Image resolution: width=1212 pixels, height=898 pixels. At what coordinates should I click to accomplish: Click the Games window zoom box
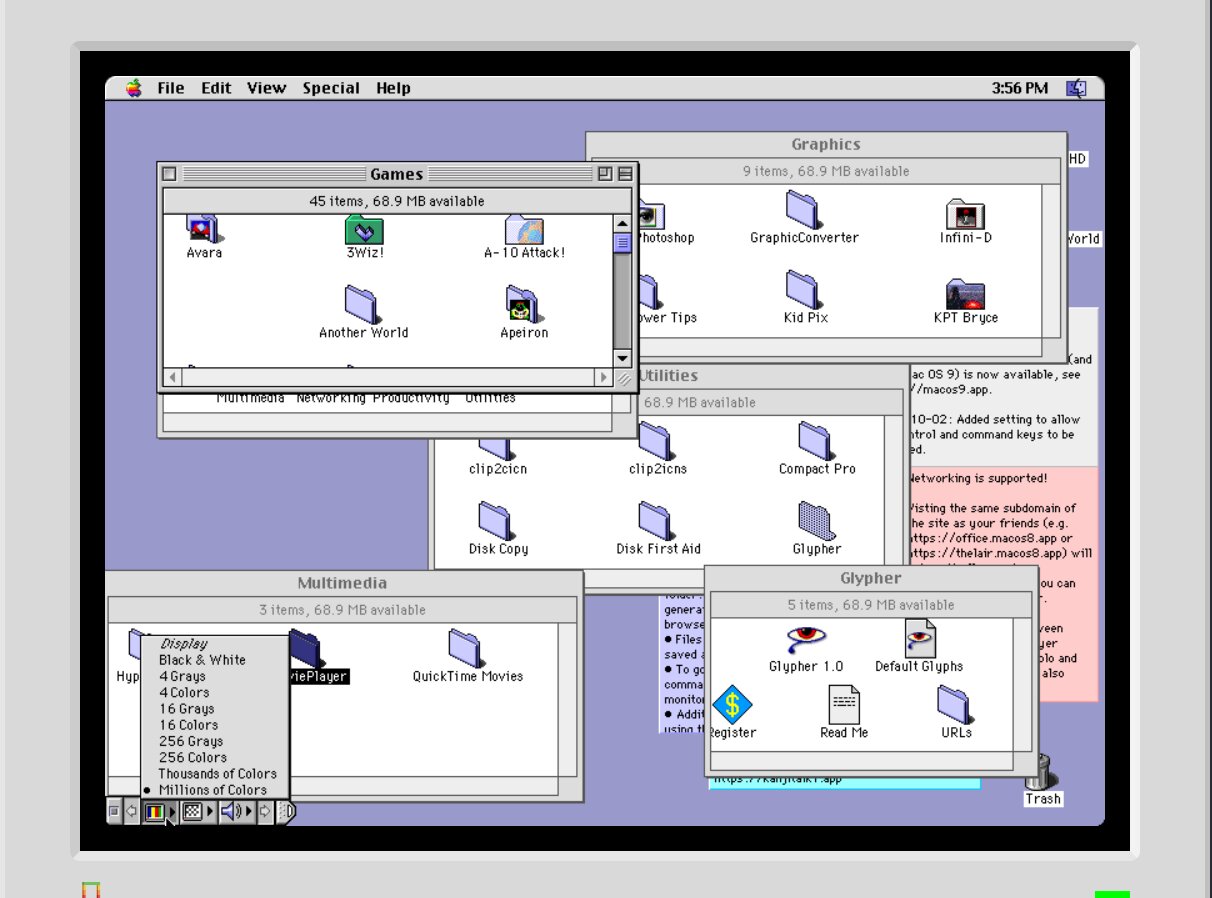click(605, 174)
